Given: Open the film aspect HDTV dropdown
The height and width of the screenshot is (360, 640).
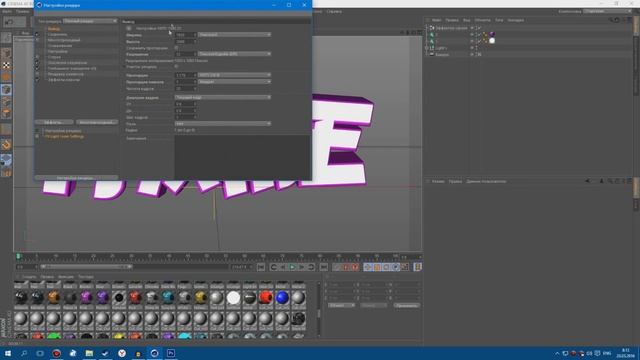Looking at the screenshot, I should pos(234,75).
